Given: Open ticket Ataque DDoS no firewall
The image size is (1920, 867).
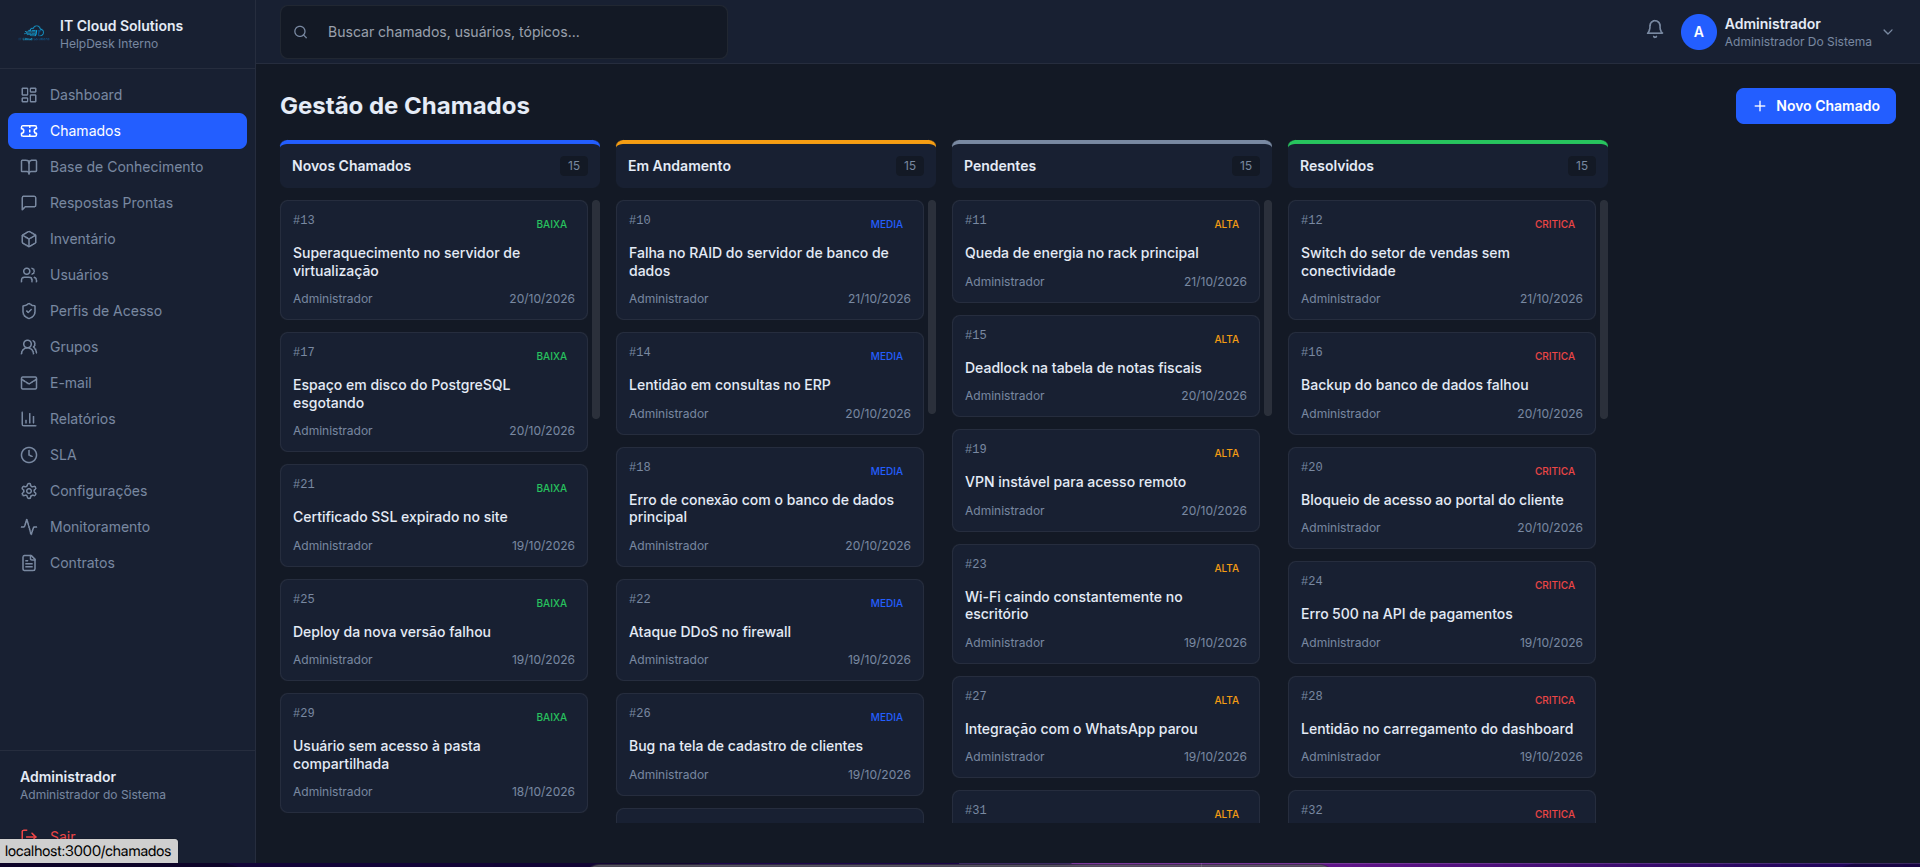Looking at the screenshot, I should point(770,631).
